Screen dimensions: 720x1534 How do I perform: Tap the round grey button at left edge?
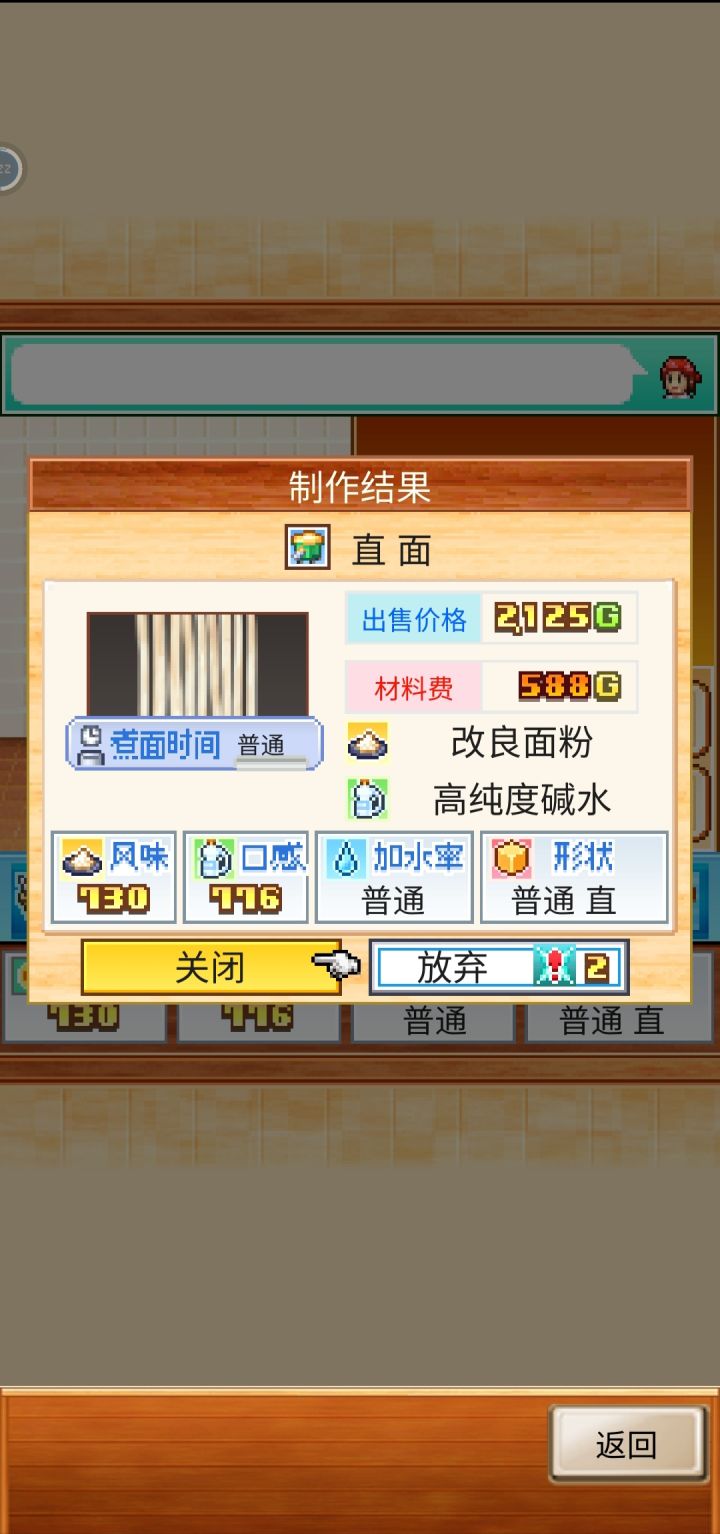[7, 169]
